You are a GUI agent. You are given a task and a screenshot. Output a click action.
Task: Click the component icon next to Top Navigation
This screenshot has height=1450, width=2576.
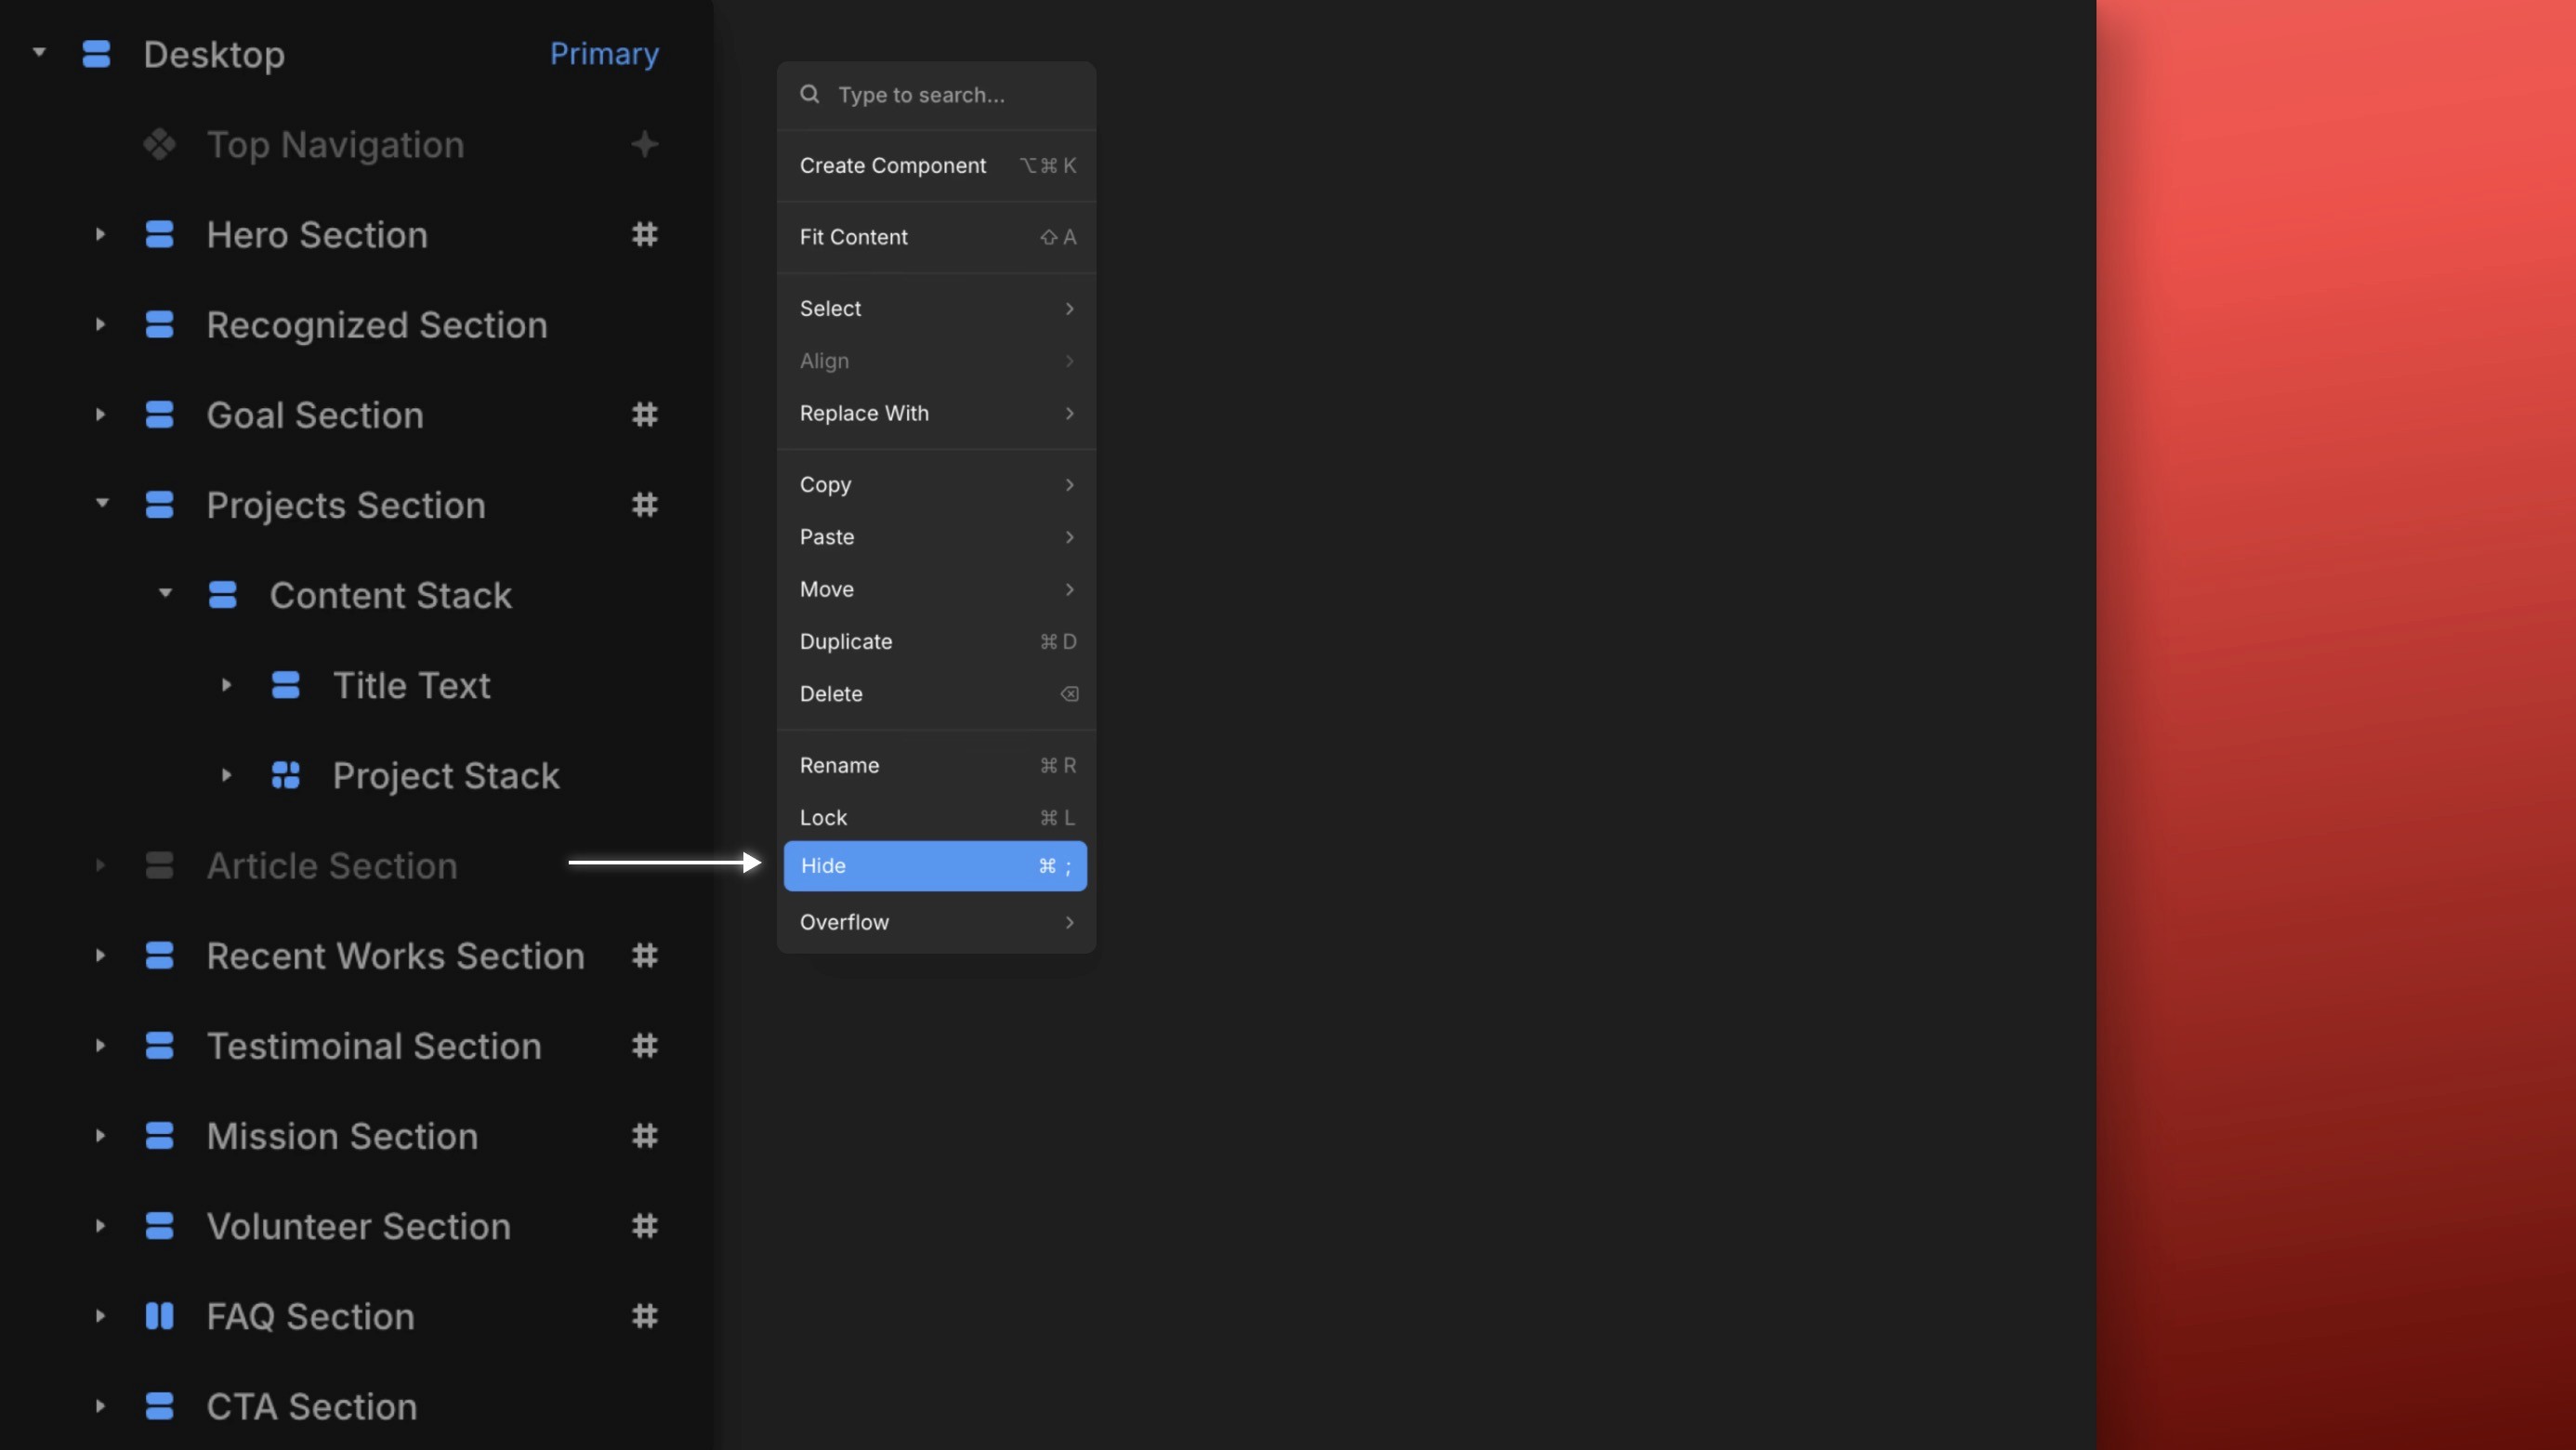click(x=159, y=145)
